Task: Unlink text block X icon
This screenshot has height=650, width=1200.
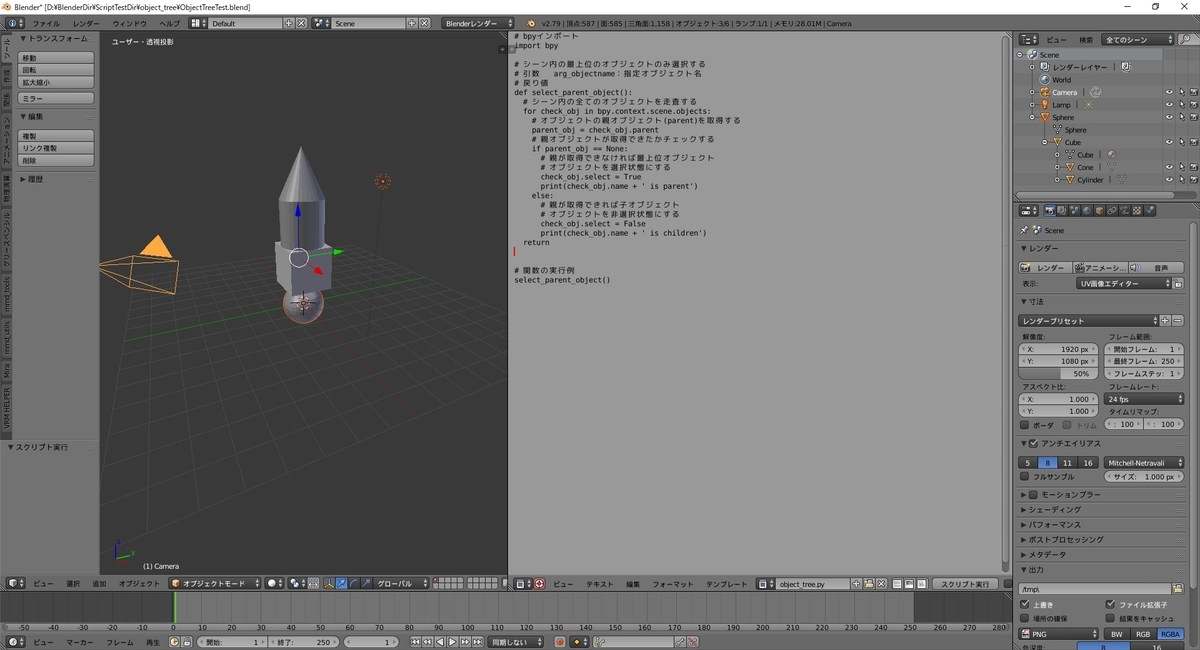Action: click(x=881, y=584)
